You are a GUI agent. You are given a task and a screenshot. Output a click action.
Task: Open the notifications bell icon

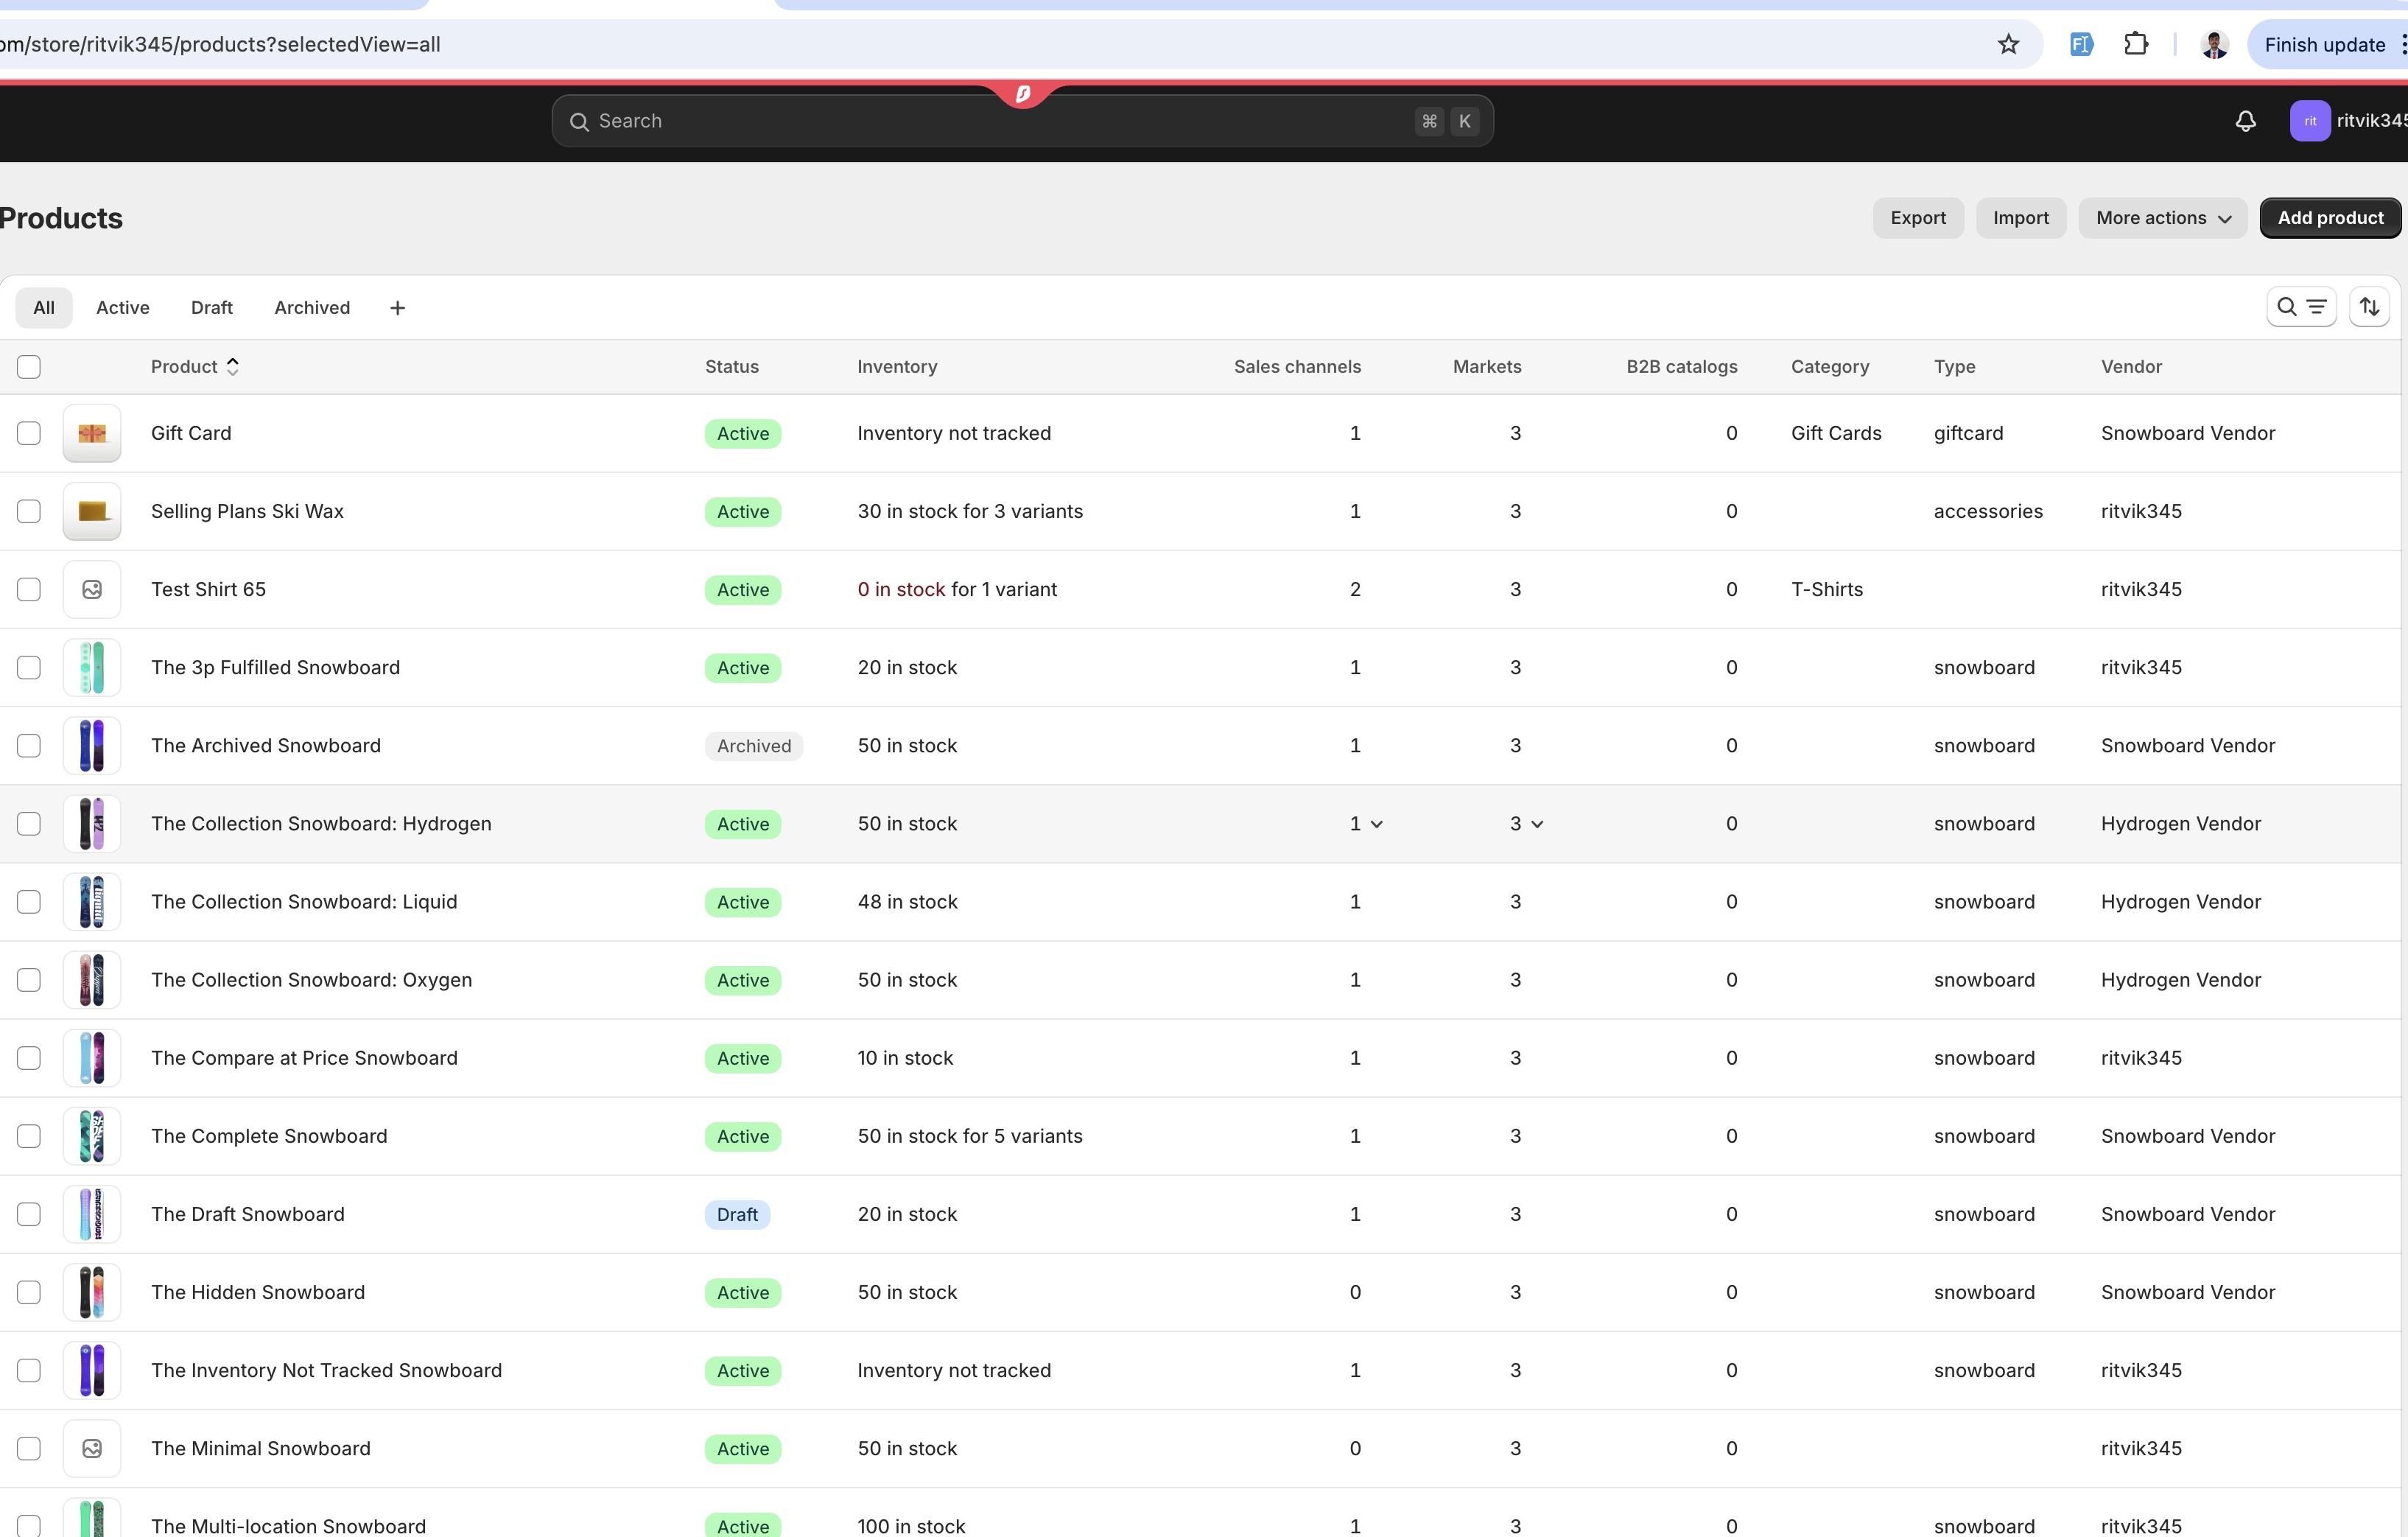tap(2246, 121)
